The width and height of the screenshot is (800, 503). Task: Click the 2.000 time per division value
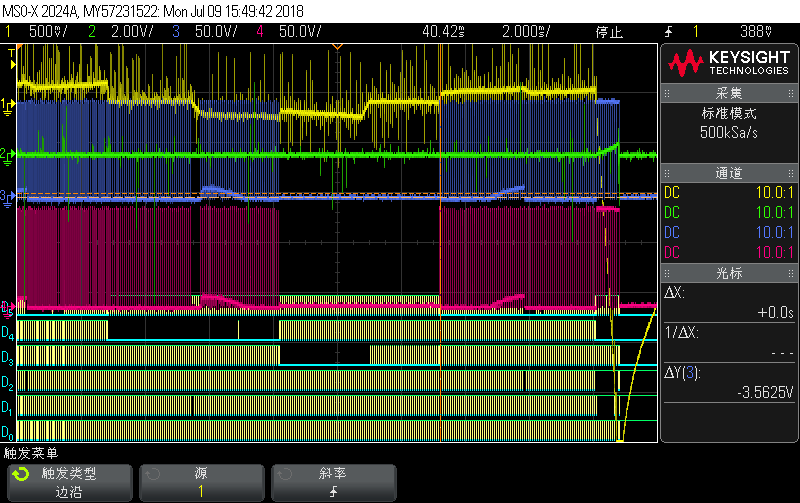[x=526, y=32]
